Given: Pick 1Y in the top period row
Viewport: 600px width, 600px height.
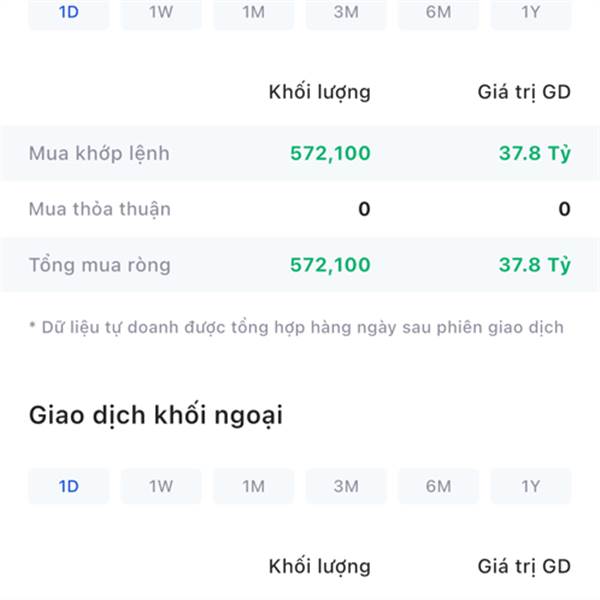Looking at the screenshot, I should (531, 14).
